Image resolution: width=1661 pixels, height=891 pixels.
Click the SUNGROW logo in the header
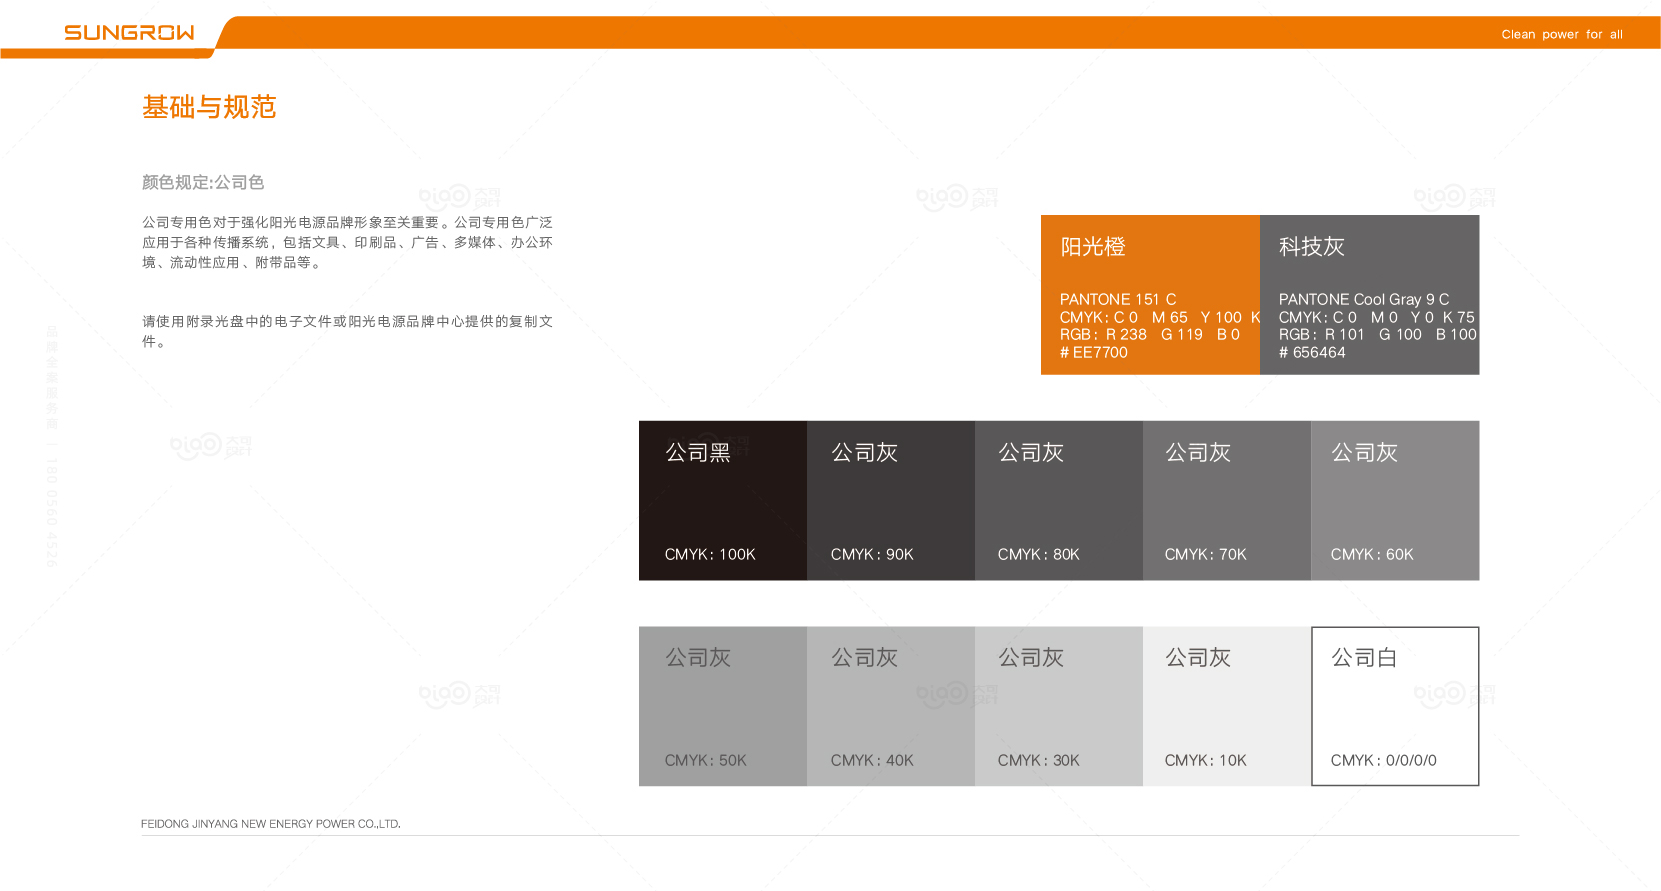(129, 33)
